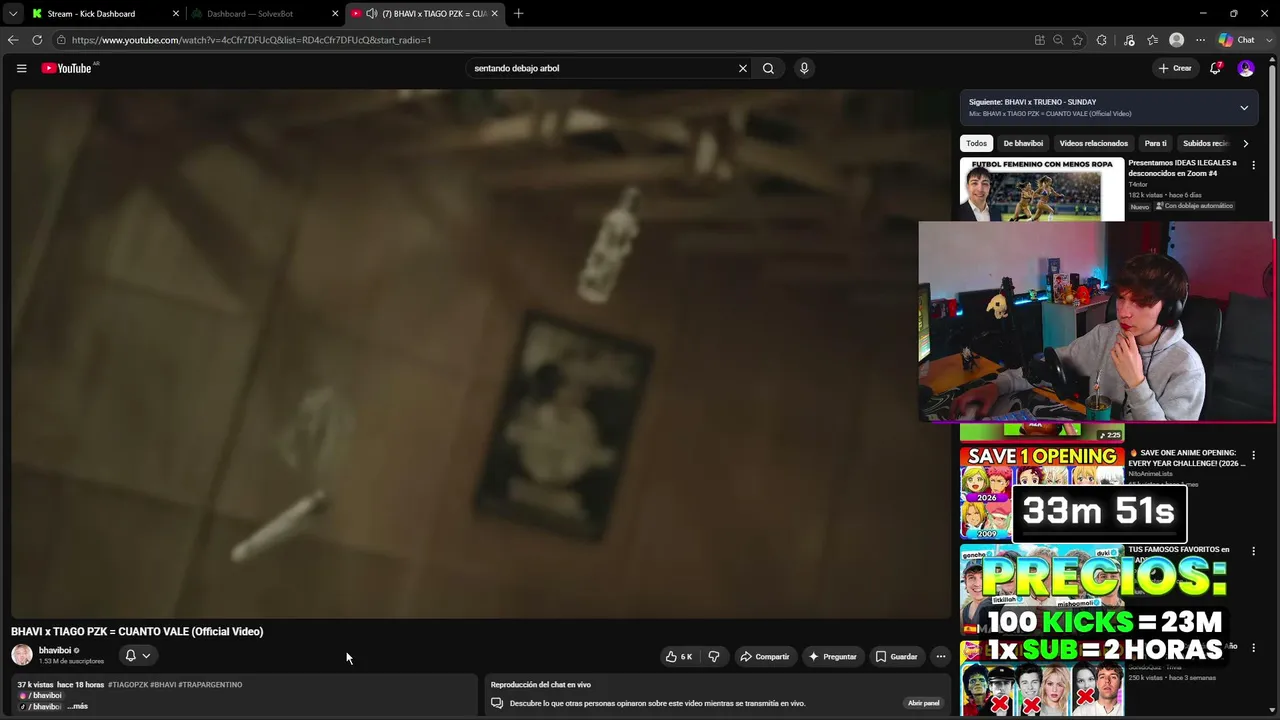Open options for Presentamos IDEAS ILEGALES video
1280x720 pixels.
click(1253, 165)
